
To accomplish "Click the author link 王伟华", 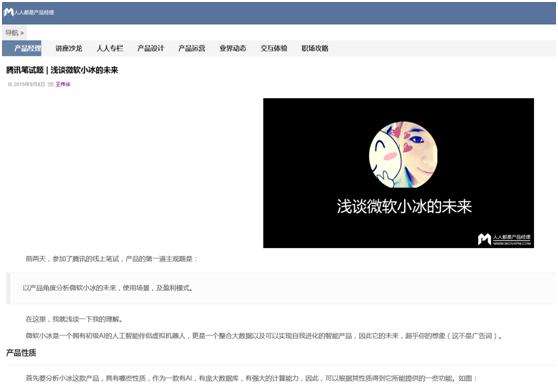I will point(63,84).
